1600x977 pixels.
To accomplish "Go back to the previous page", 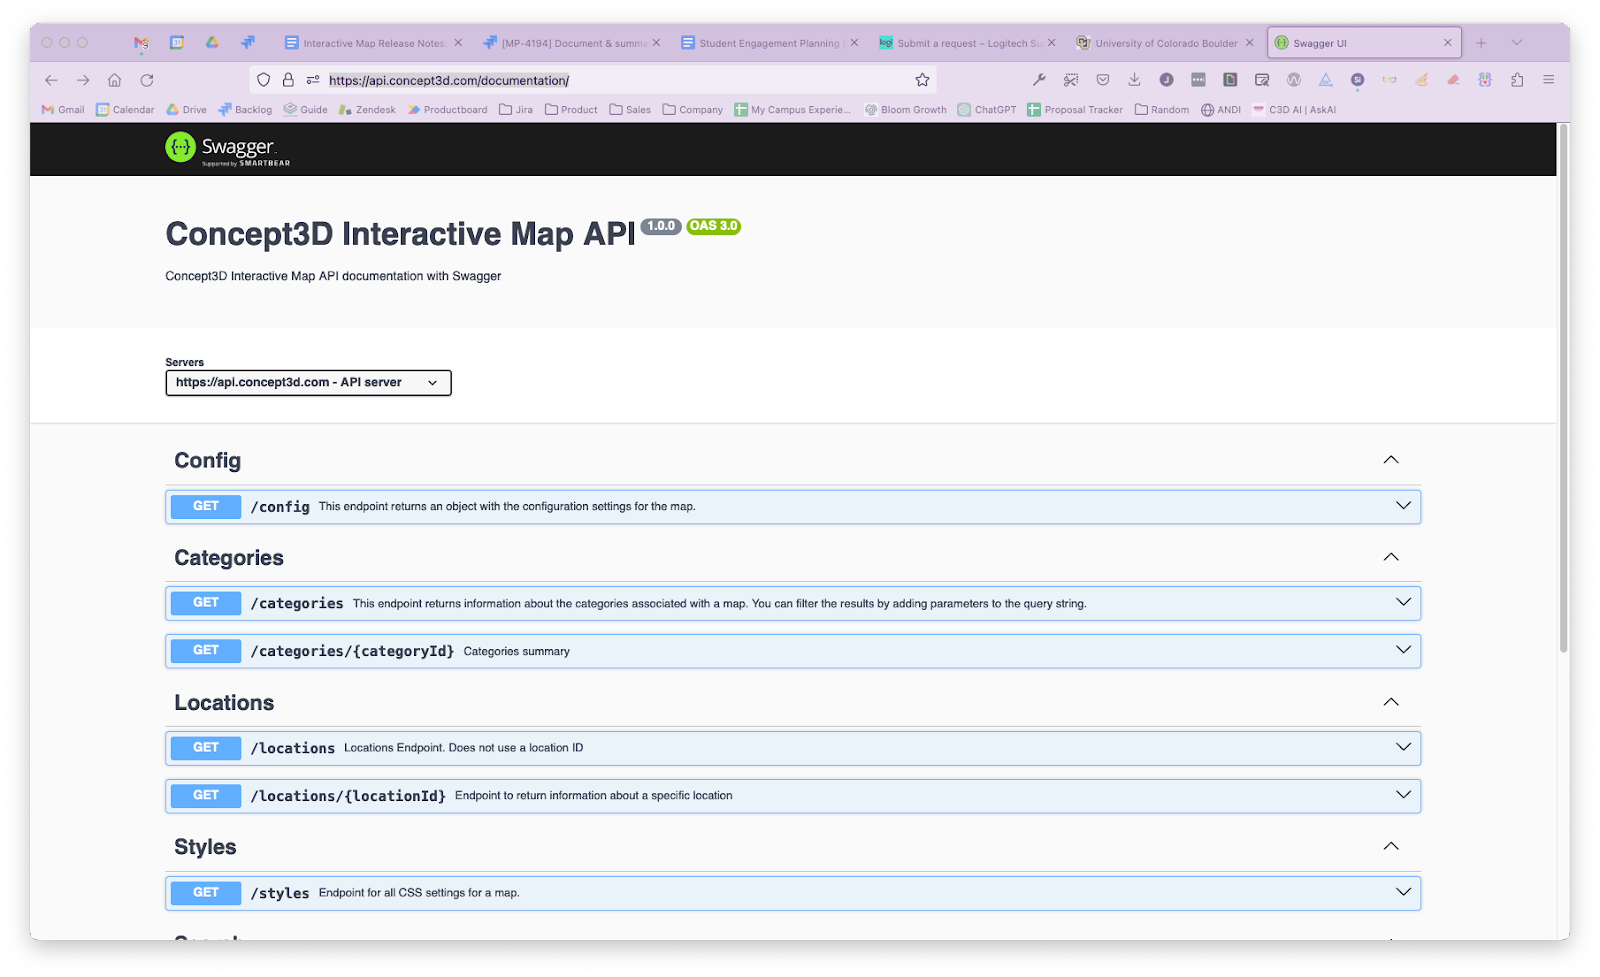I will point(51,80).
